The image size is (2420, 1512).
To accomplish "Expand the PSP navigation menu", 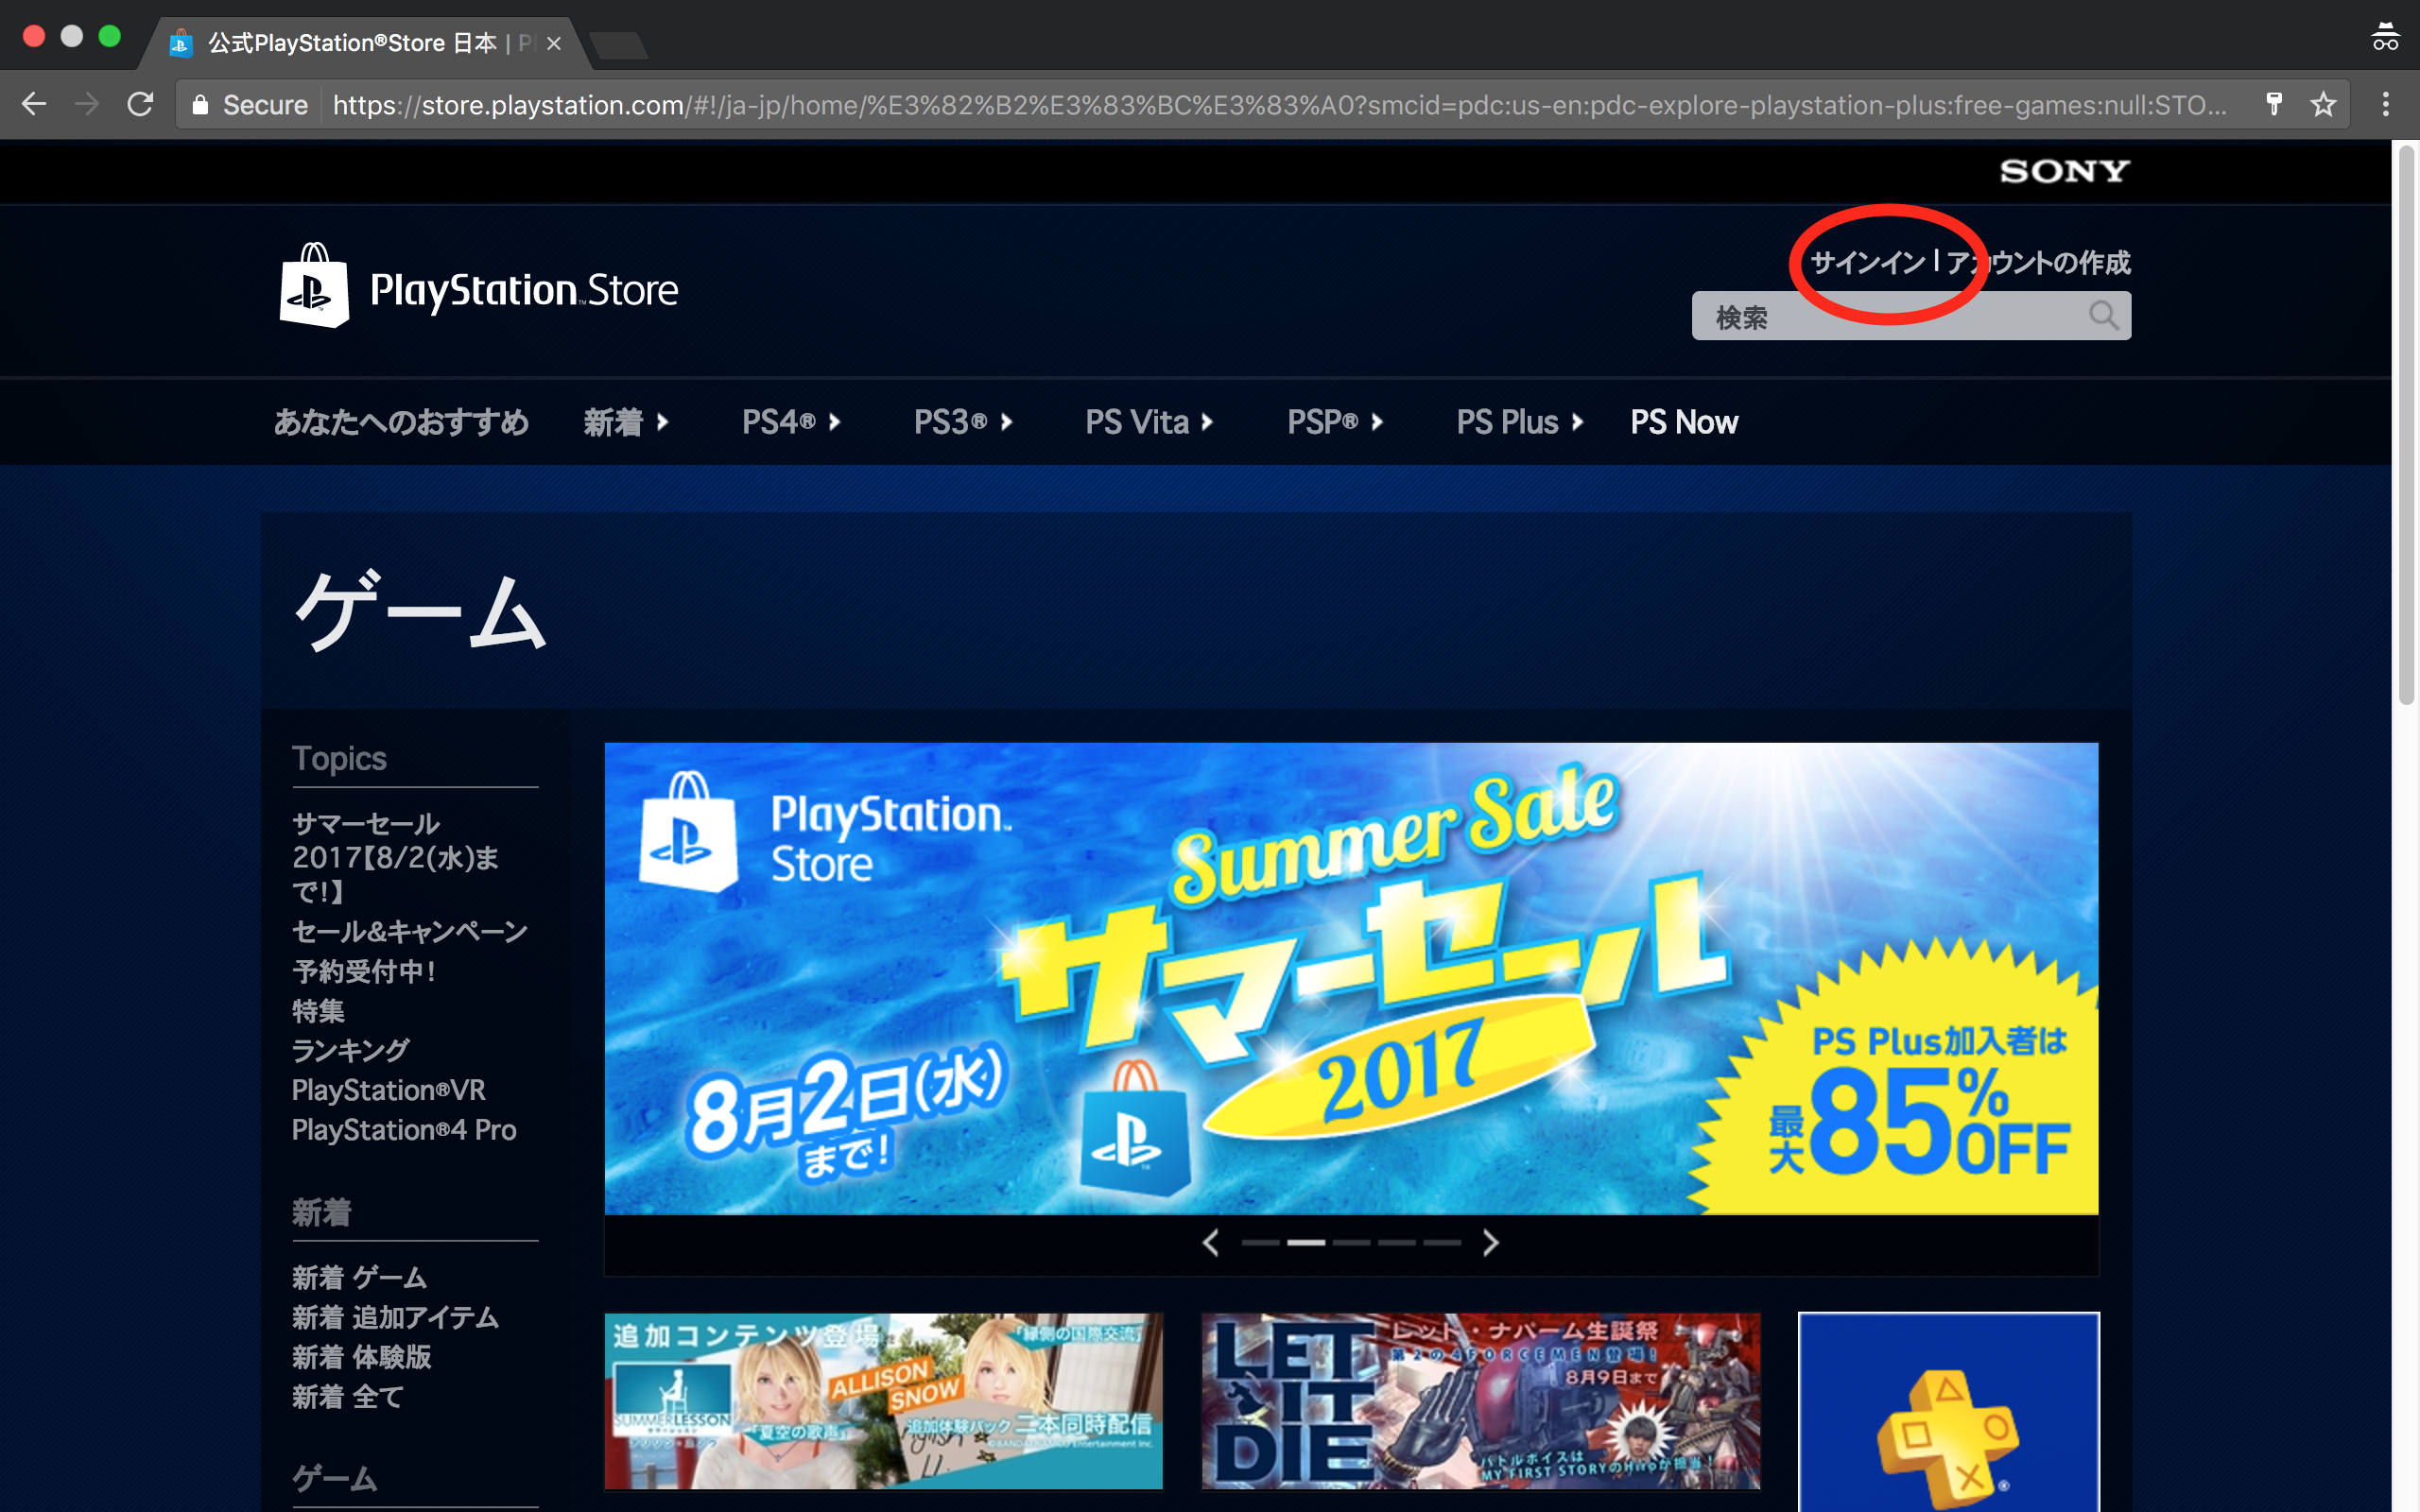I will click(x=1335, y=422).
